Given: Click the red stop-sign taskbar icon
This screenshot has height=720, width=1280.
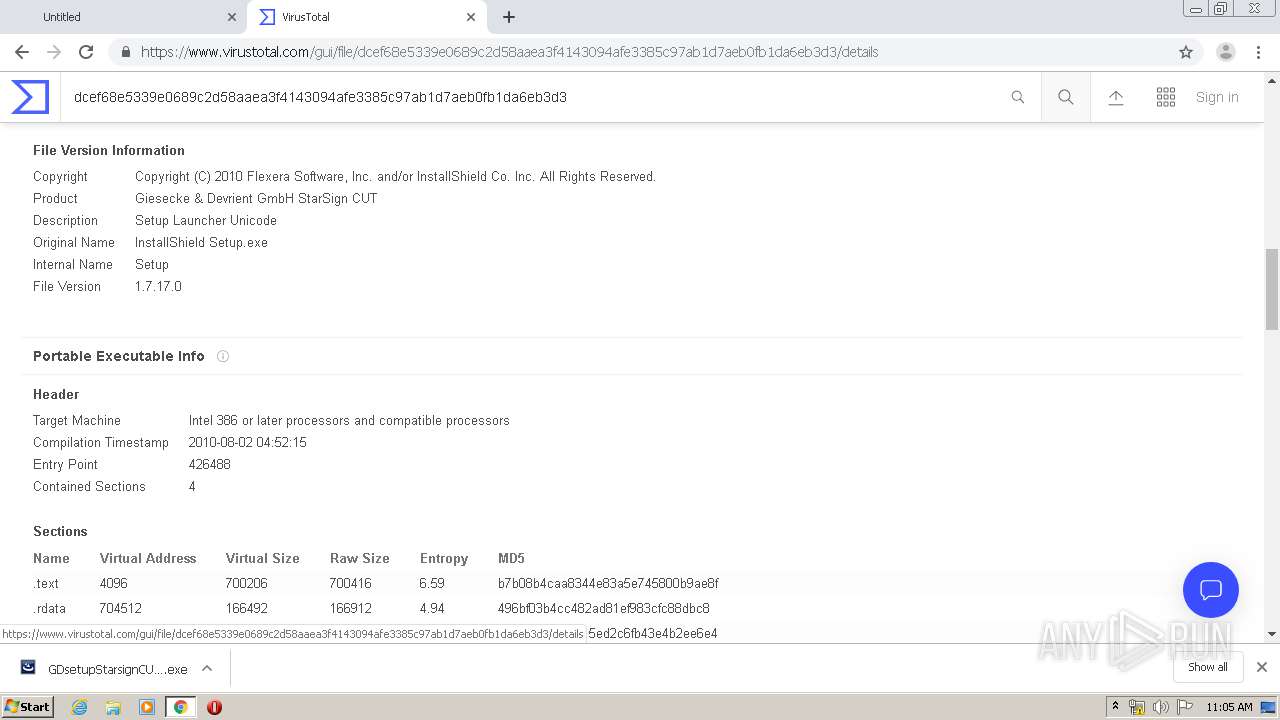Looking at the screenshot, I should pos(214,707).
